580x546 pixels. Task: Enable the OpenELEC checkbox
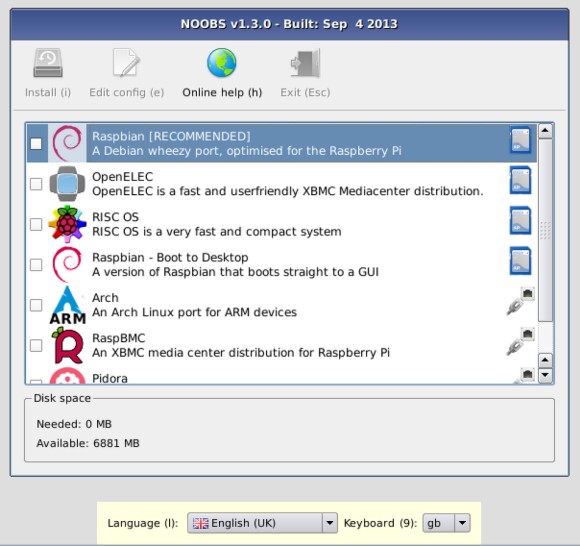(36, 184)
